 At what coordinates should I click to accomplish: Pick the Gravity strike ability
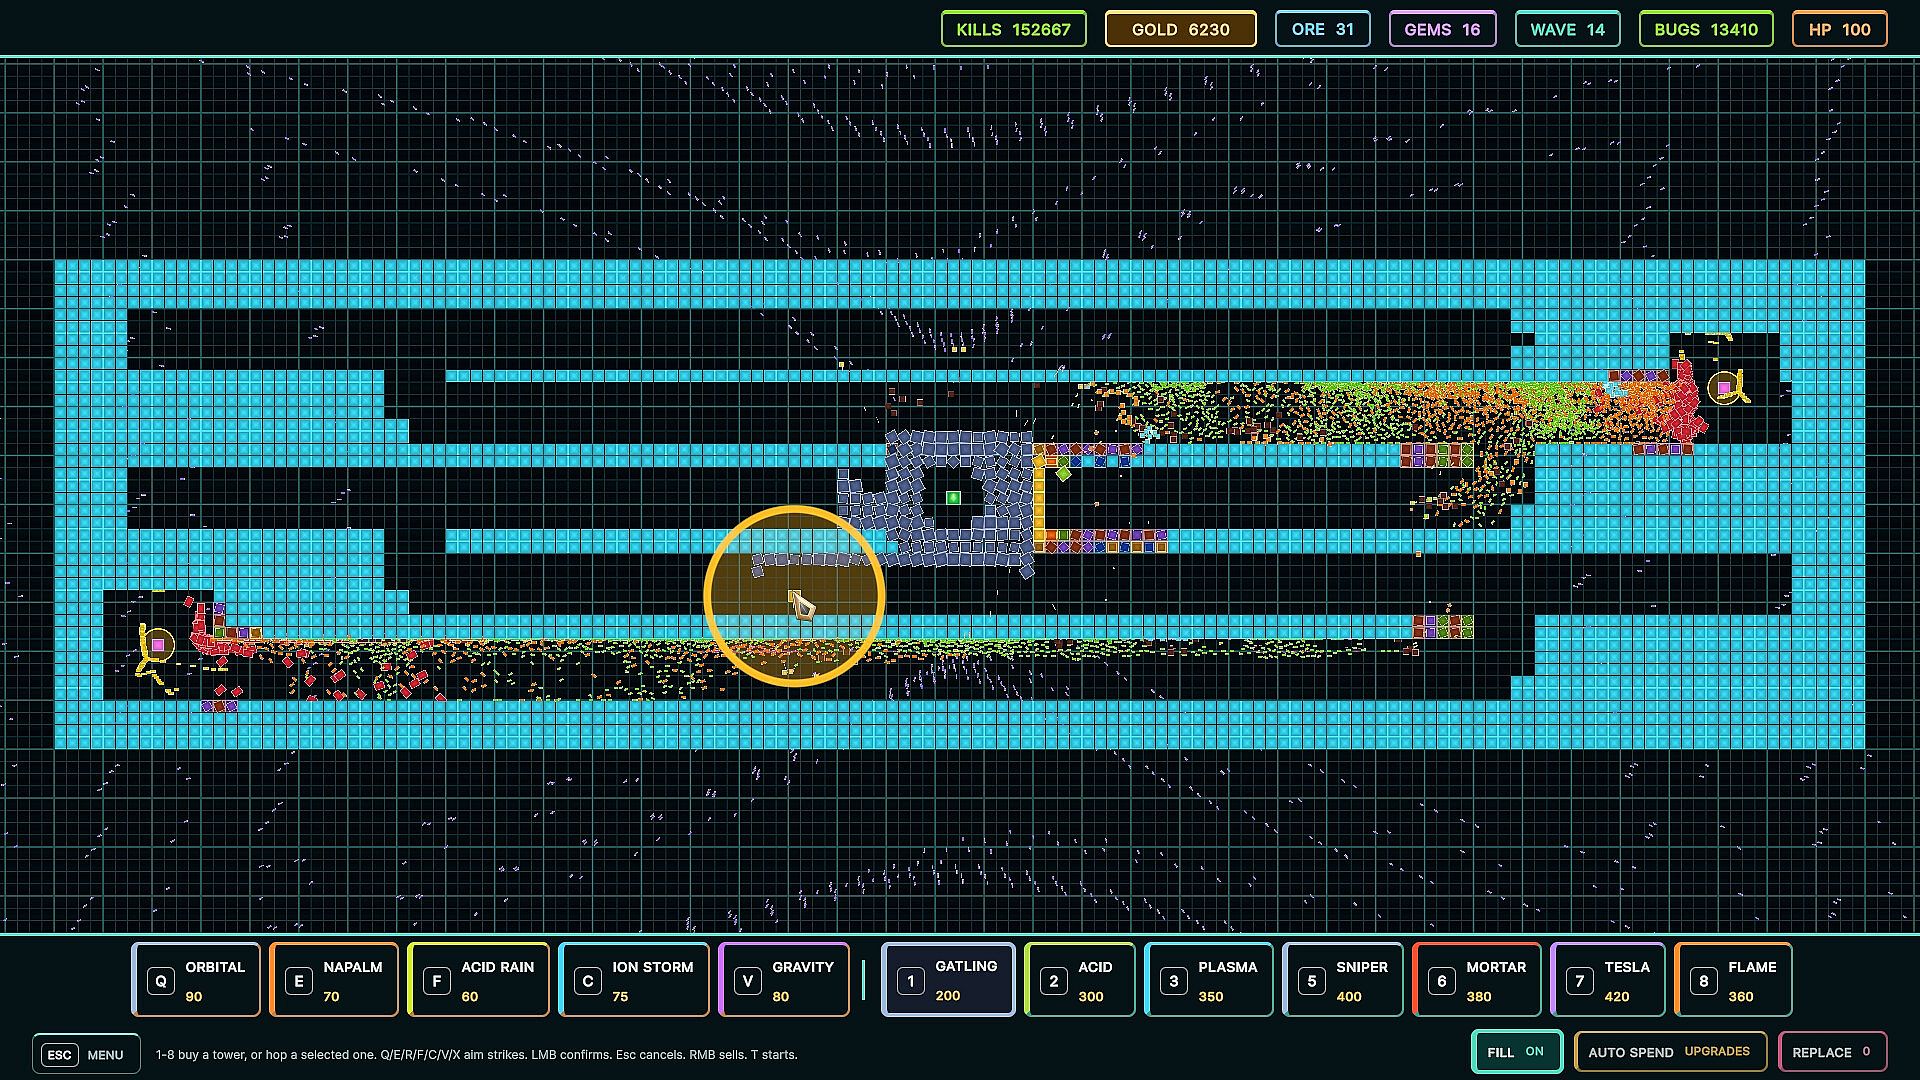point(784,980)
